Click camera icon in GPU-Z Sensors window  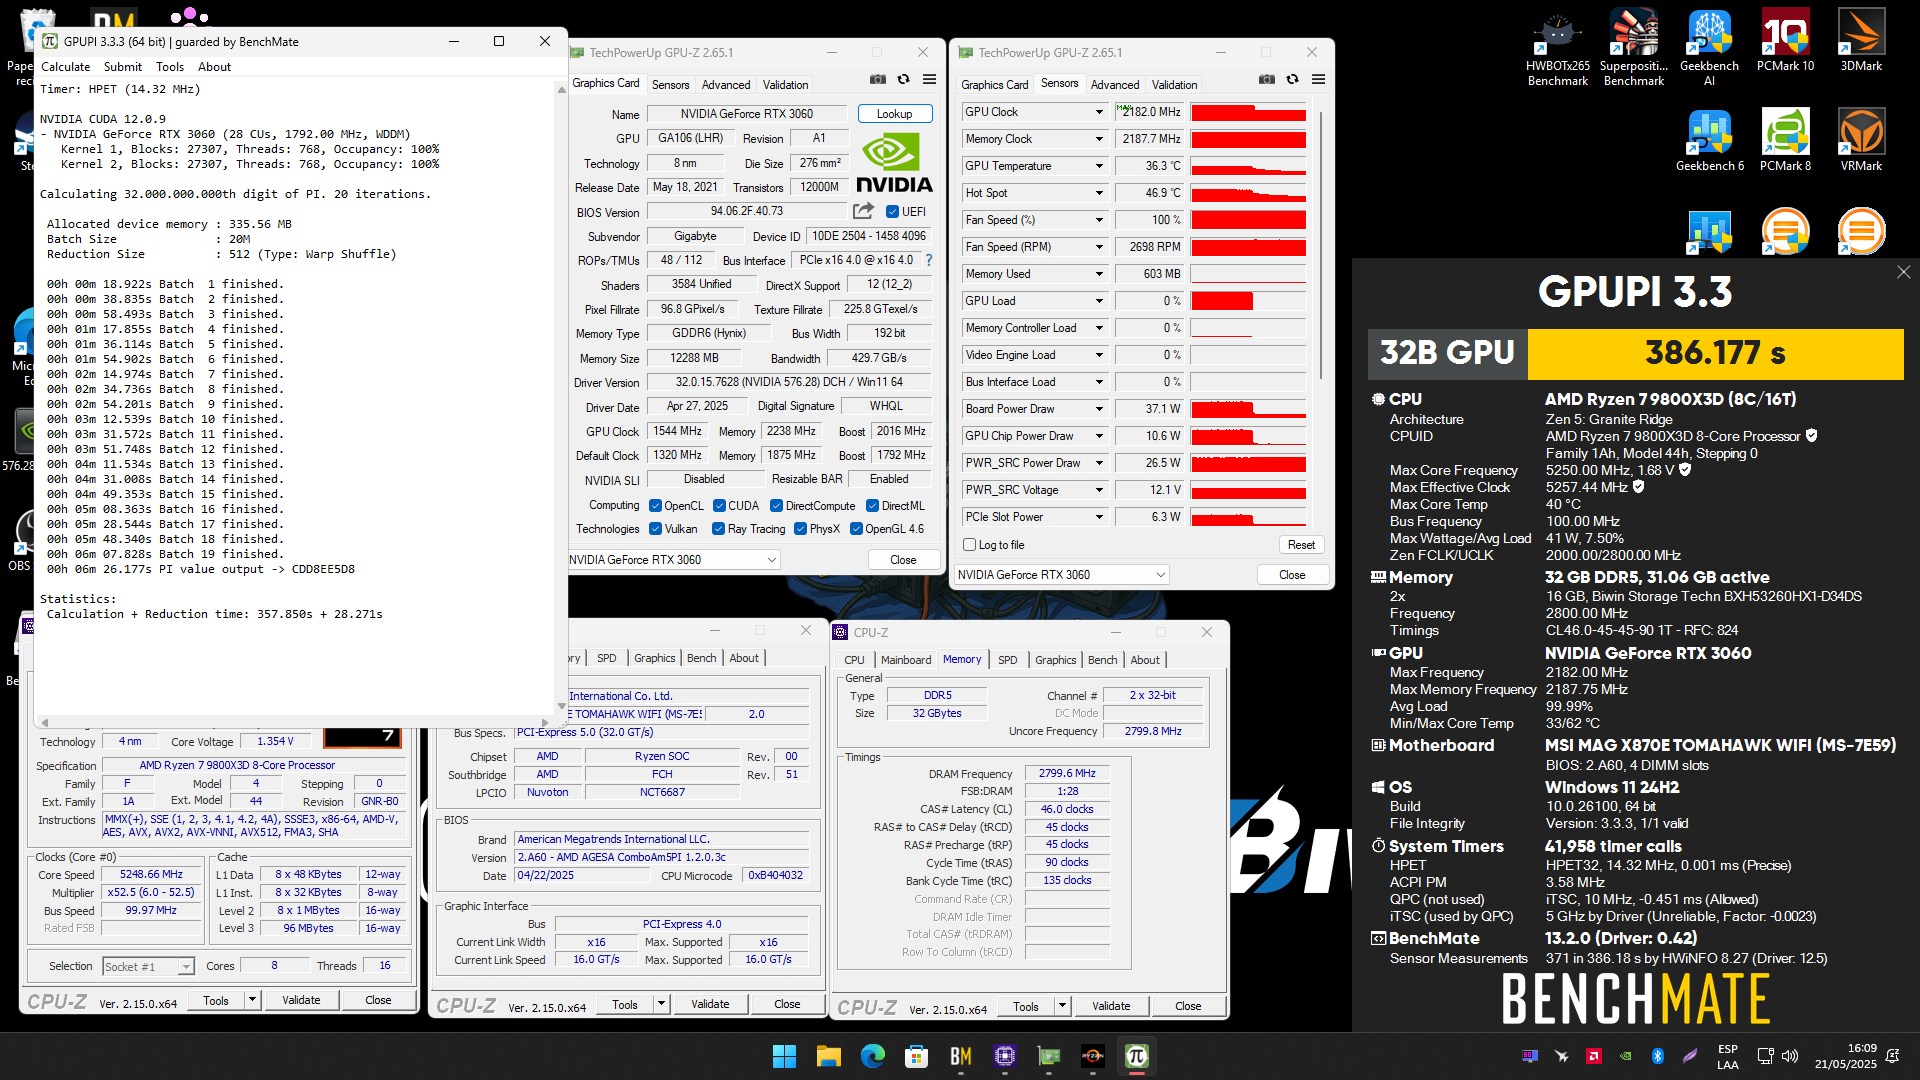point(1266,80)
